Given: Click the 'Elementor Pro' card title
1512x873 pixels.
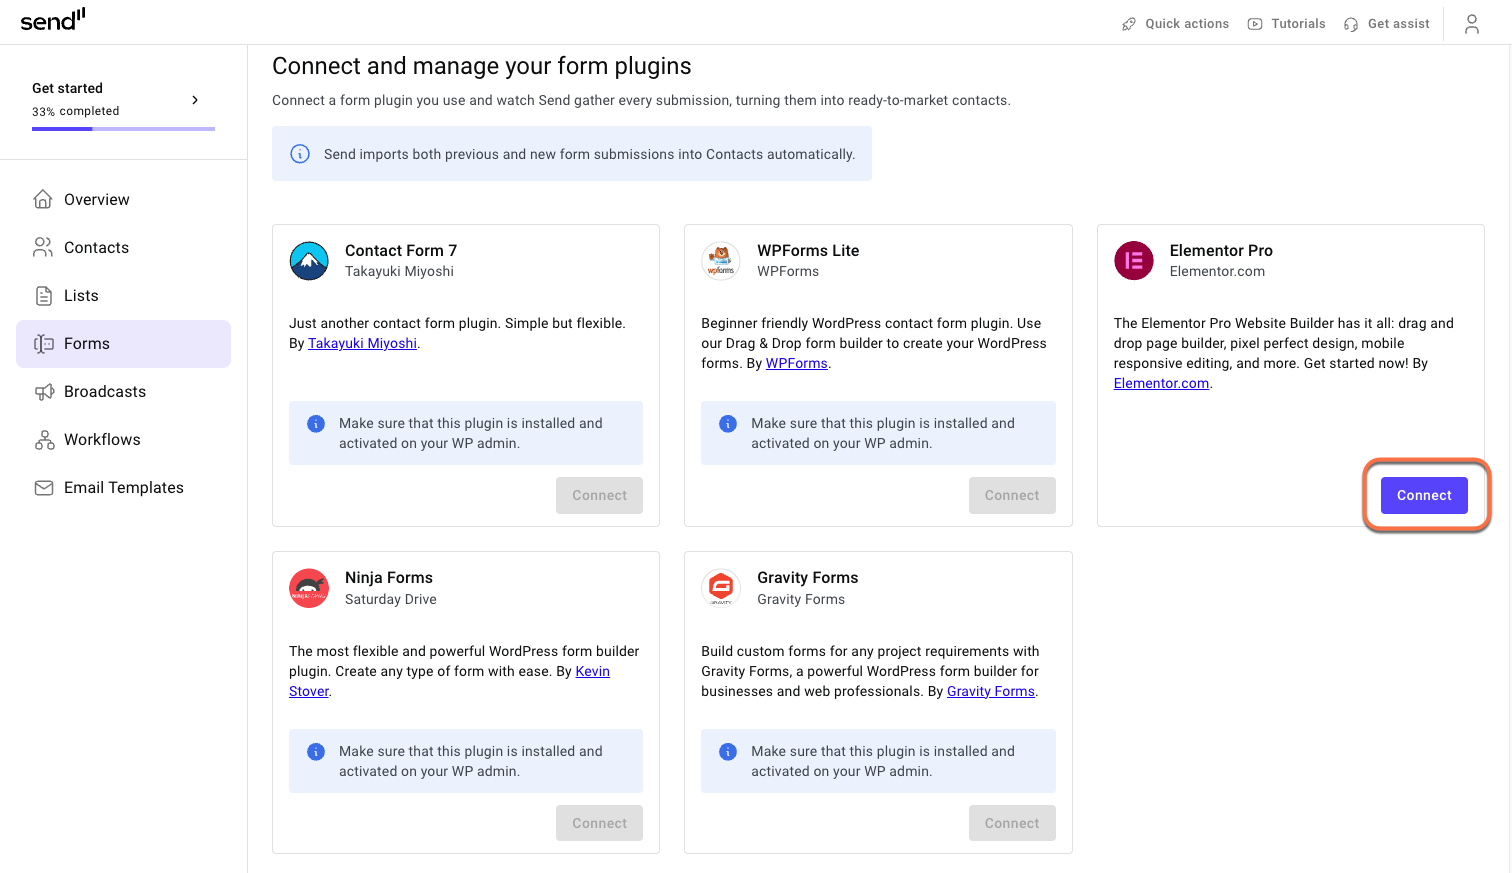Looking at the screenshot, I should (x=1221, y=250).
